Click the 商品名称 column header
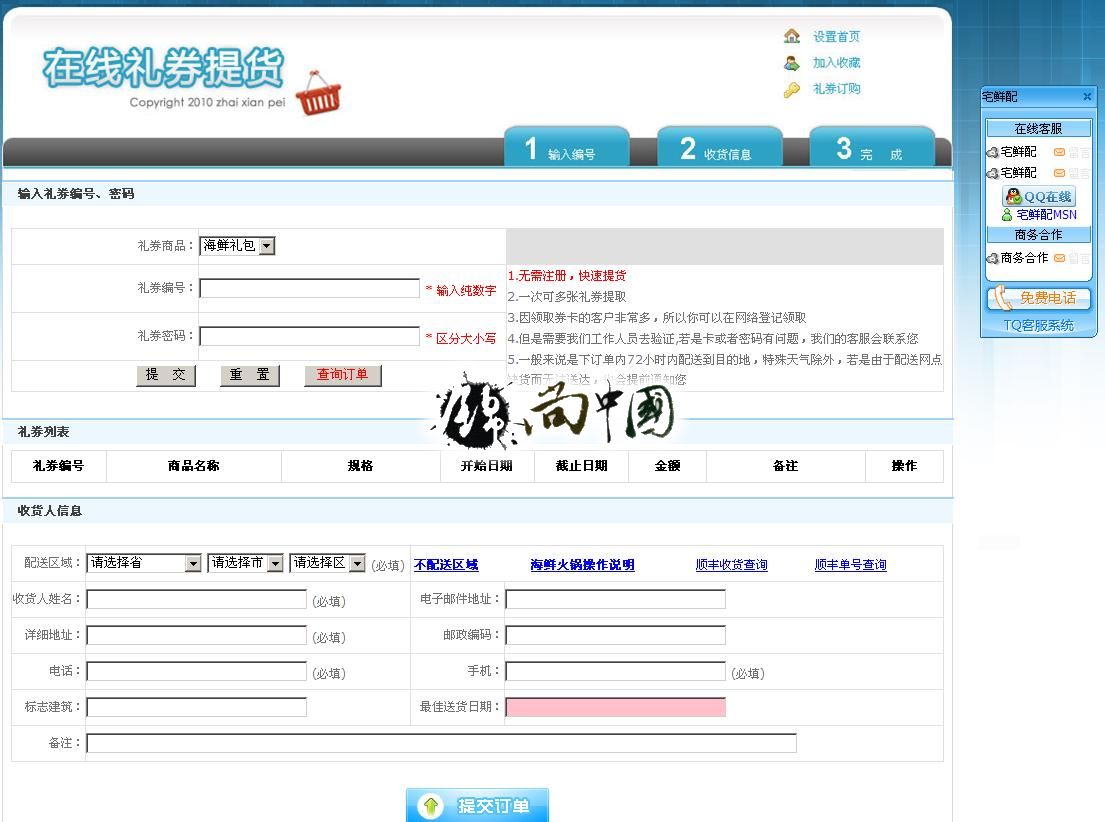 (194, 466)
